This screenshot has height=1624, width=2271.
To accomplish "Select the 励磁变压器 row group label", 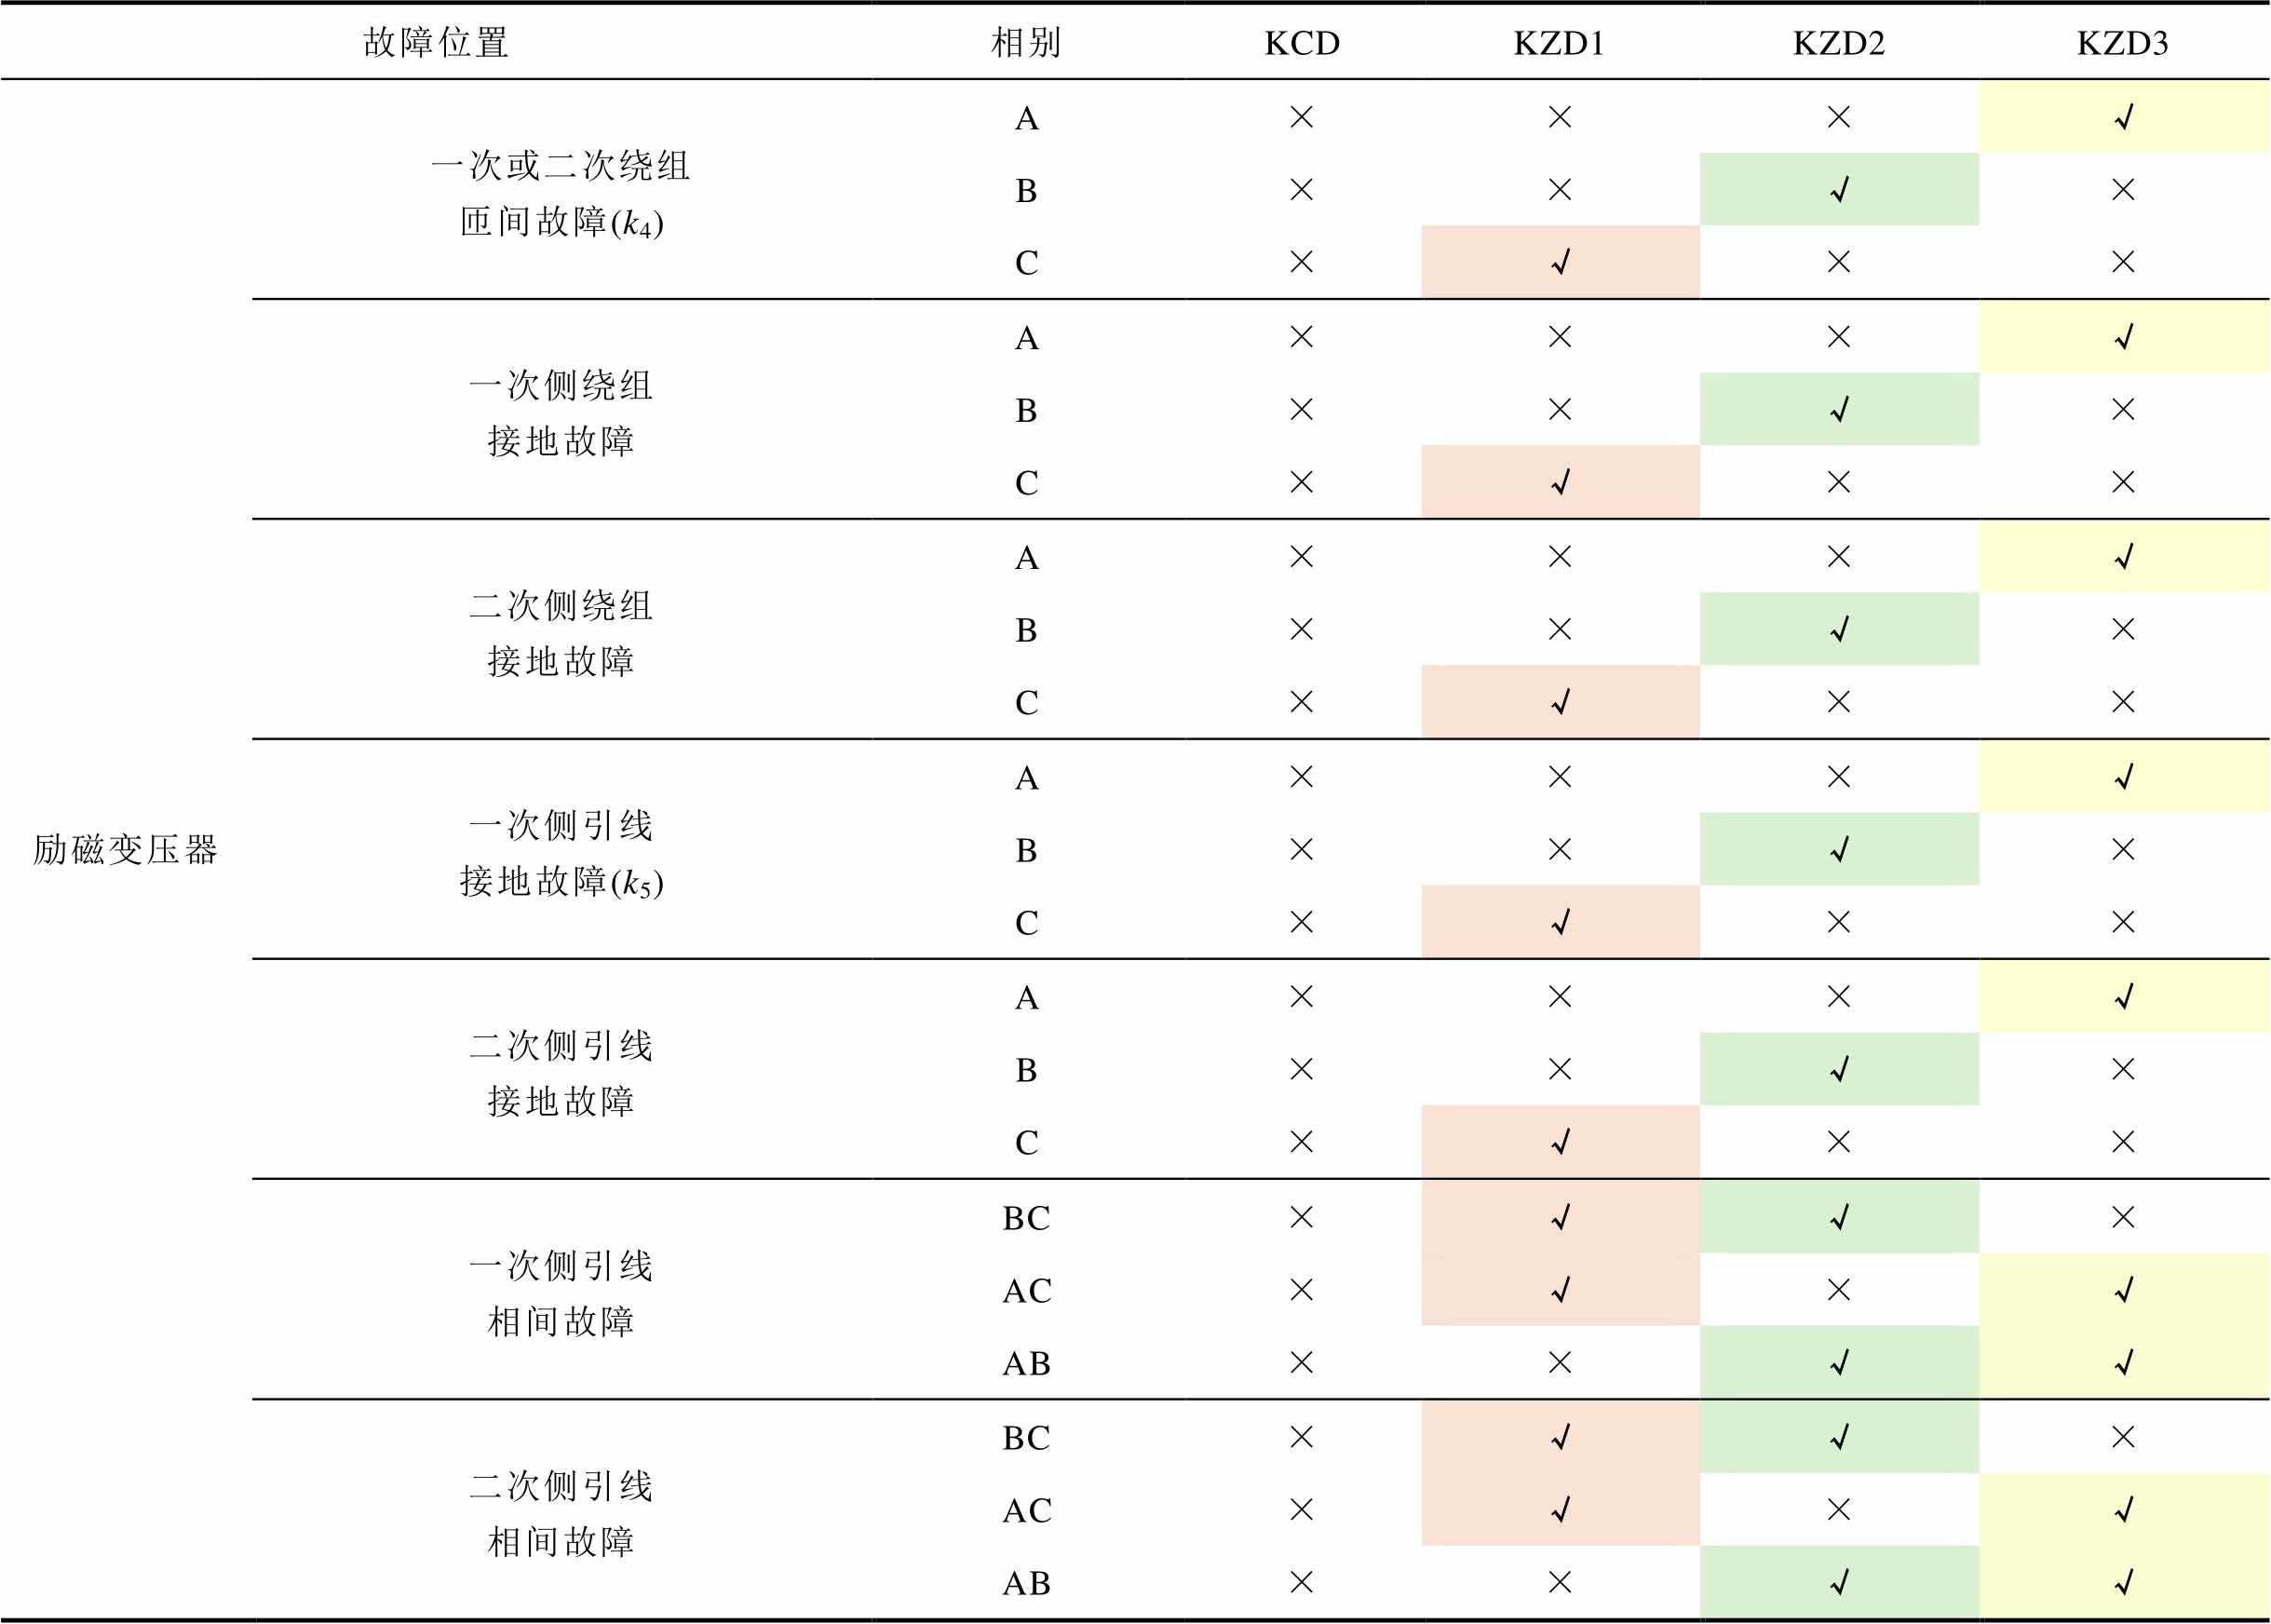I will coord(125,849).
